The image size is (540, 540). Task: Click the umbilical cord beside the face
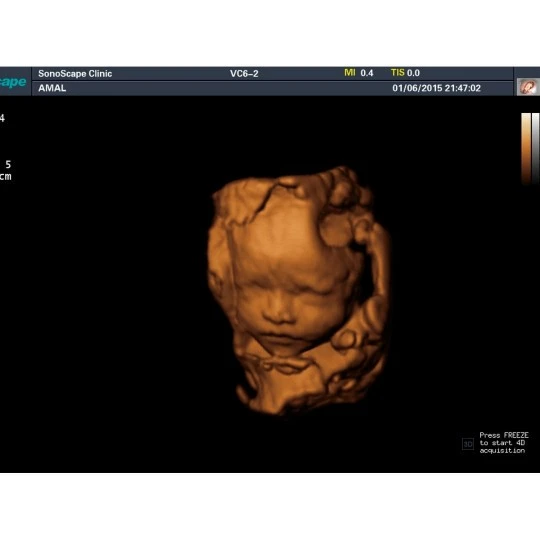click(x=374, y=276)
